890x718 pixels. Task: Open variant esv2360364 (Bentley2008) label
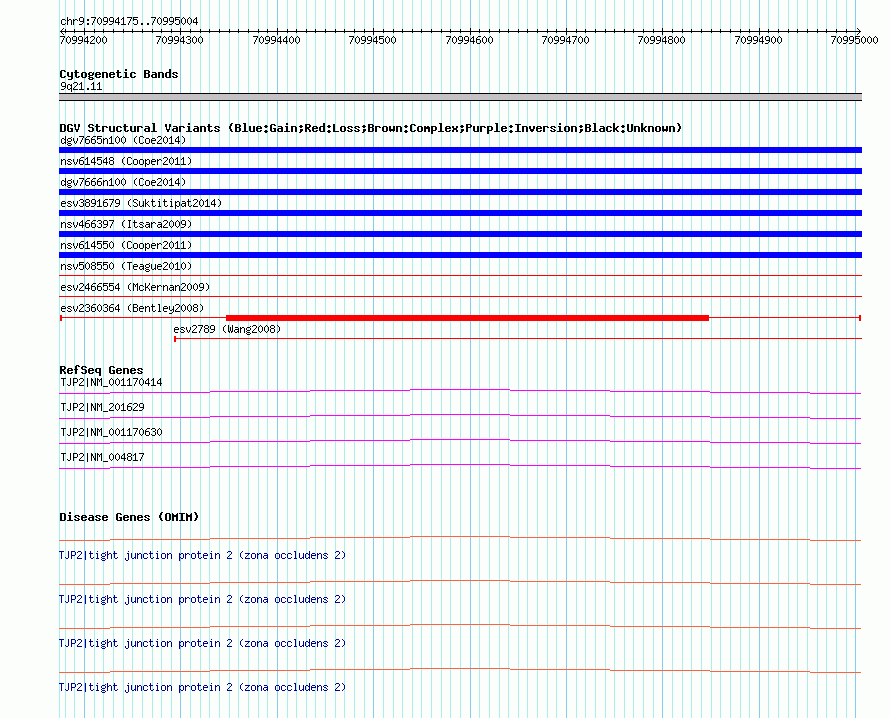(132, 308)
